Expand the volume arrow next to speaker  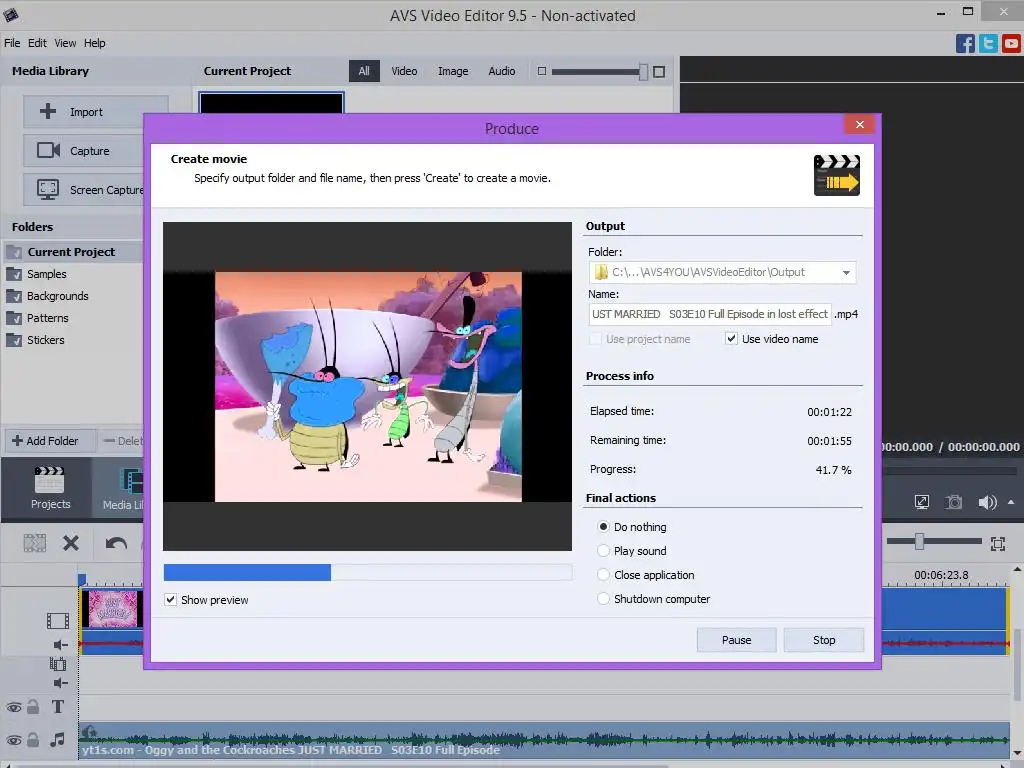1011,502
